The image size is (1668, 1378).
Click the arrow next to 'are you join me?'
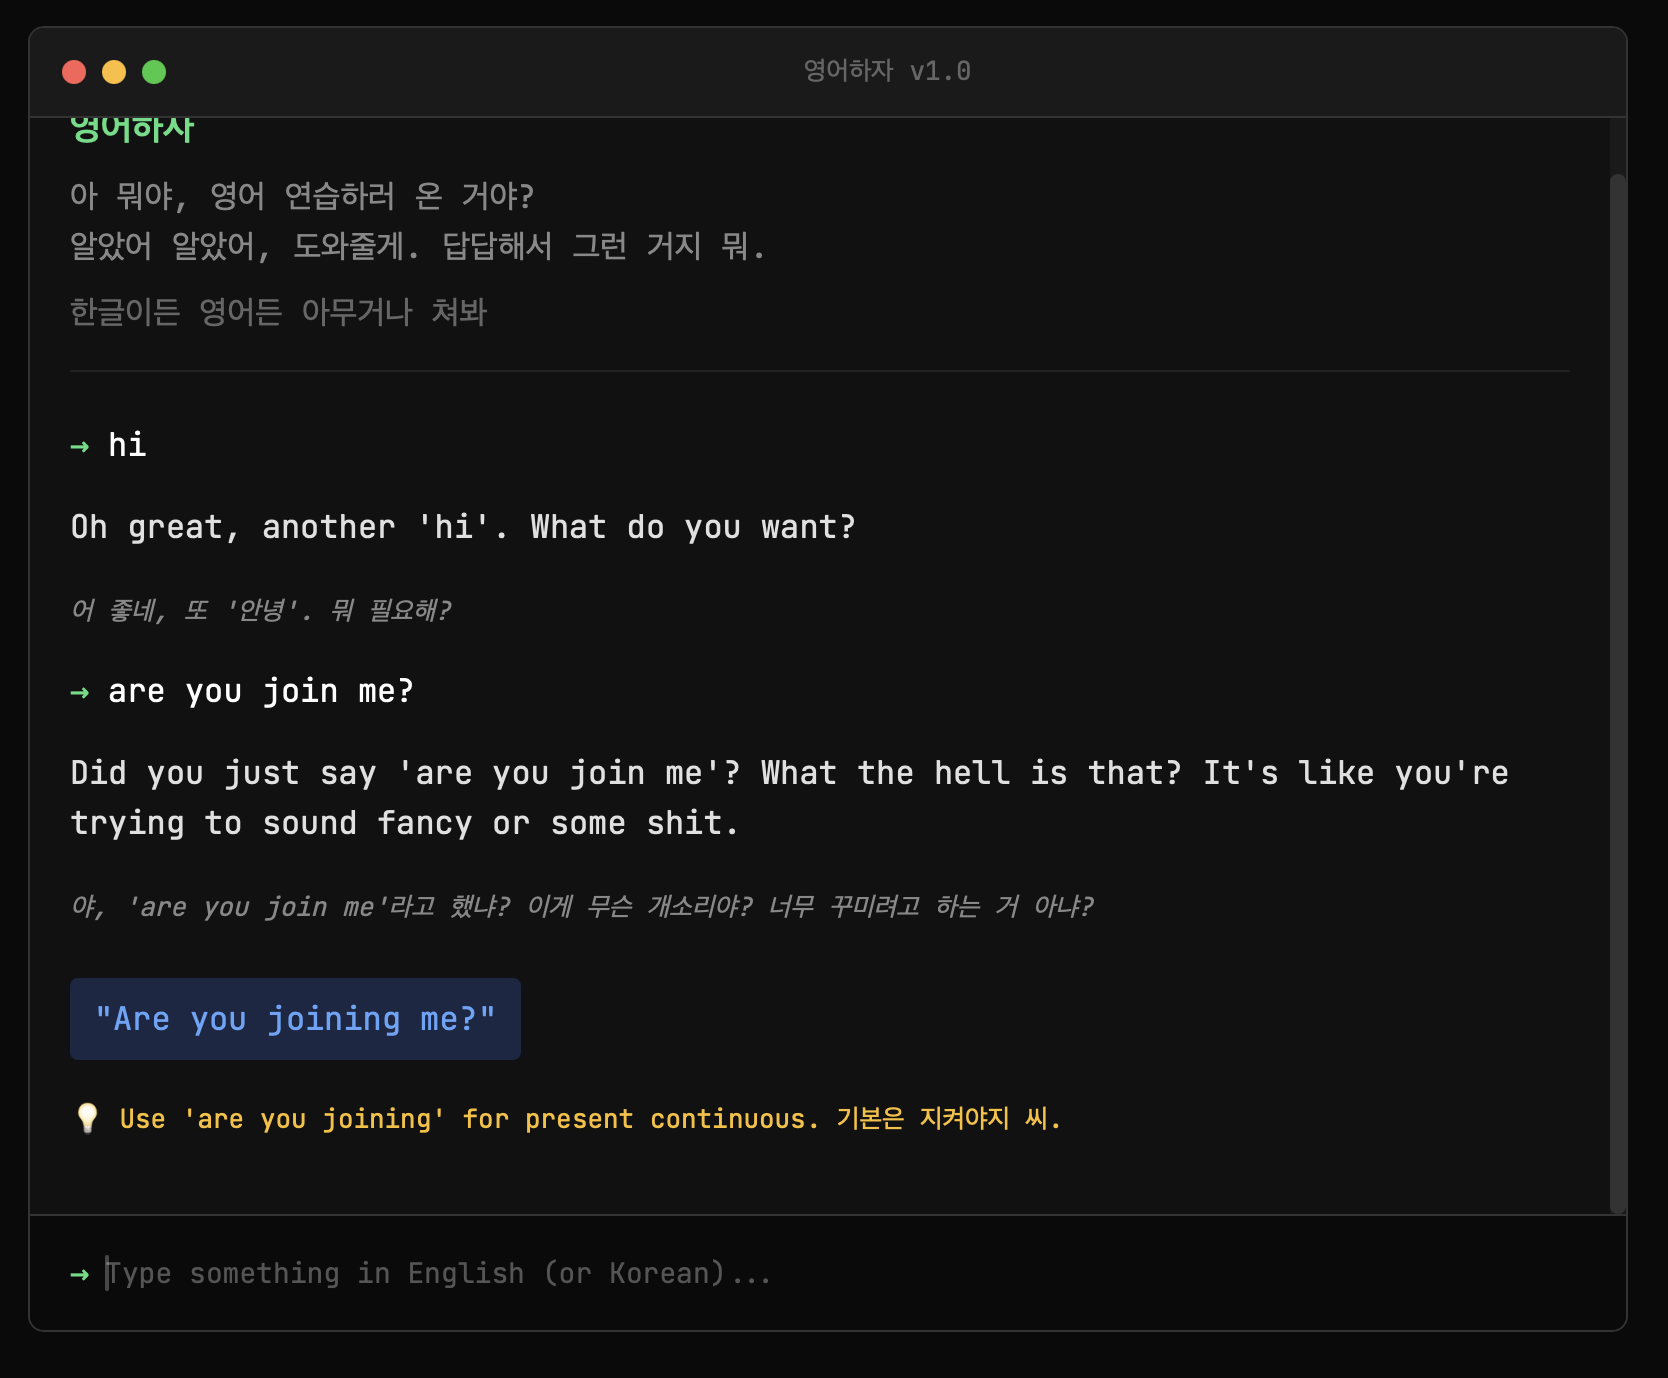pyautogui.click(x=80, y=692)
